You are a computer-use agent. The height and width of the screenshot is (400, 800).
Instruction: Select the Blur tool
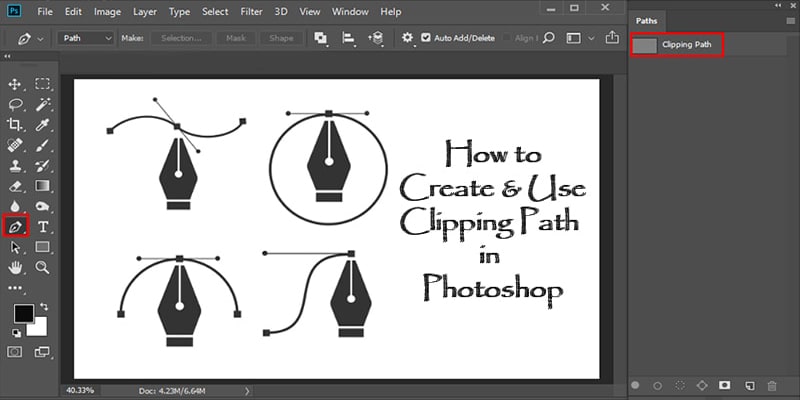14,206
